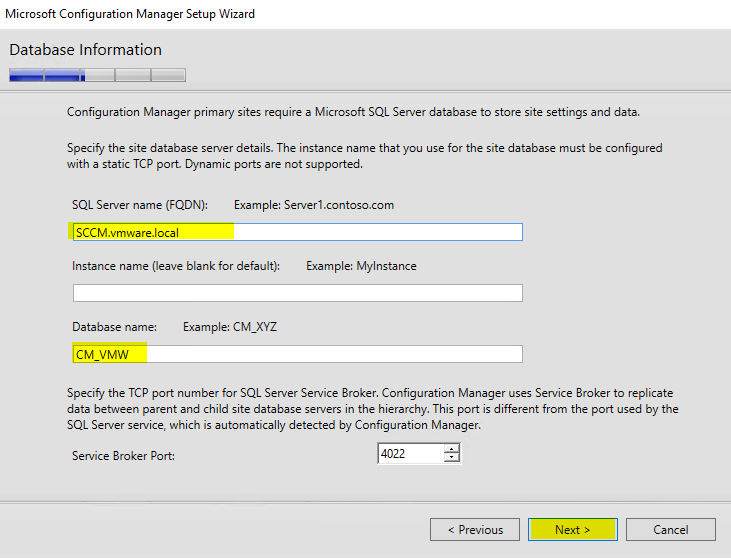Click the empty Instance name text box
This screenshot has width=731, height=558.
(297, 293)
